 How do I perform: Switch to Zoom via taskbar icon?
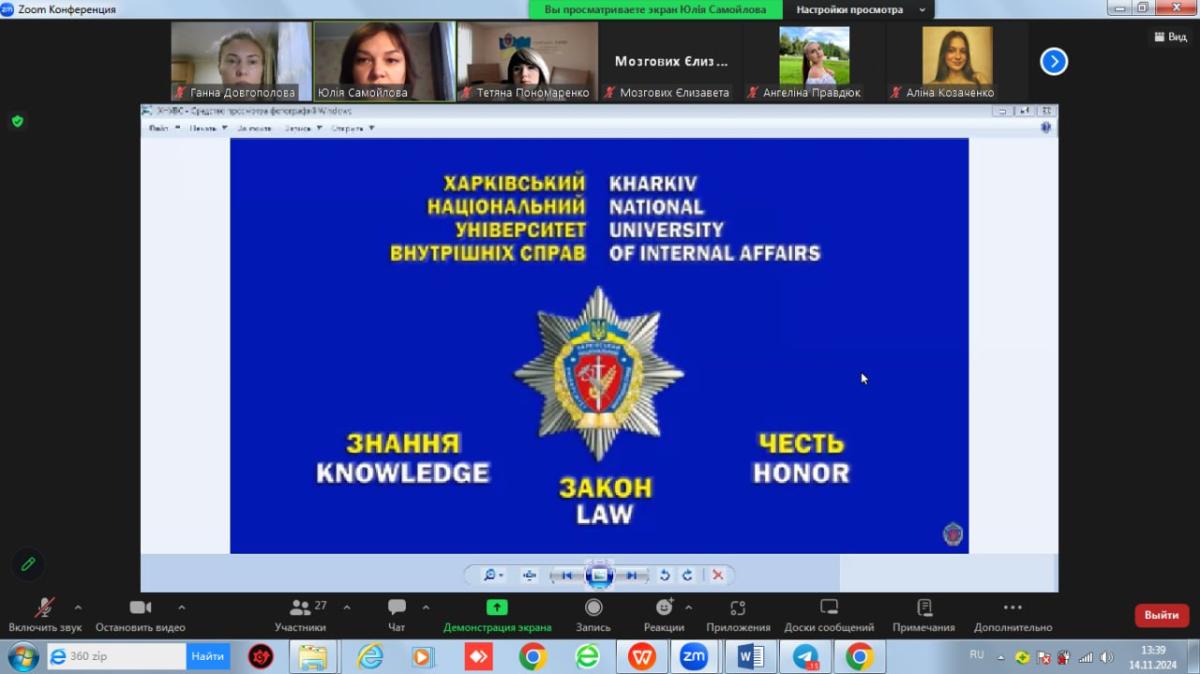pos(695,656)
